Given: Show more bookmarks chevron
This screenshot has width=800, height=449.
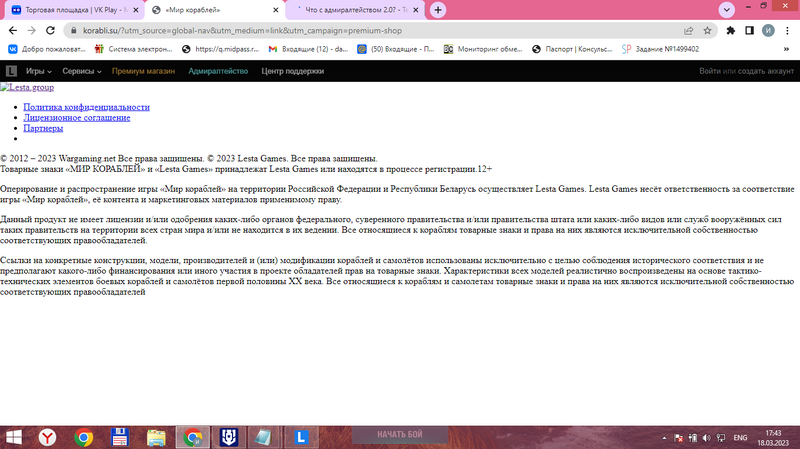Looking at the screenshot, I should pyautogui.click(x=786, y=49).
